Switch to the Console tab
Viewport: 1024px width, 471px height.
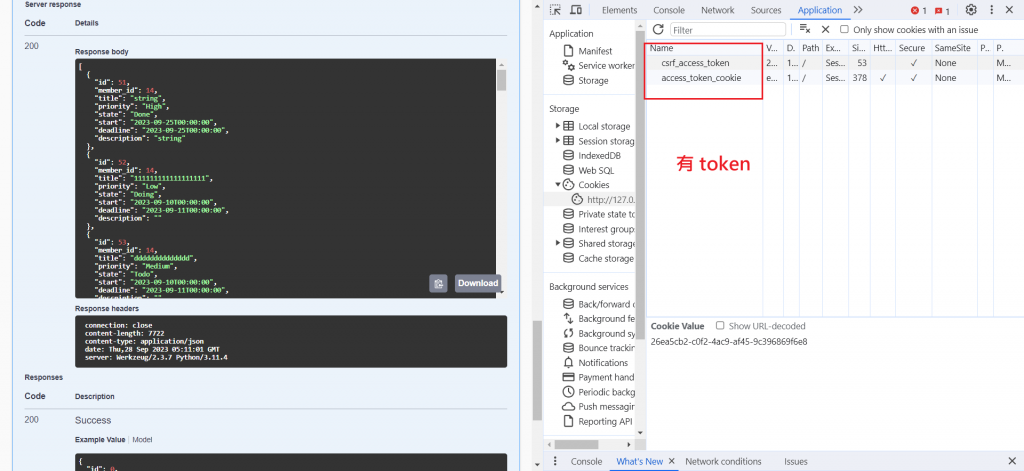tap(669, 10)
